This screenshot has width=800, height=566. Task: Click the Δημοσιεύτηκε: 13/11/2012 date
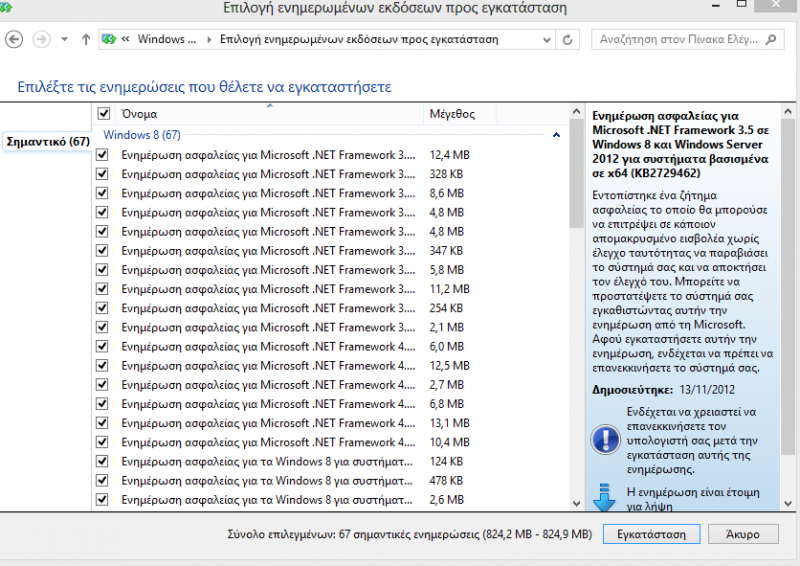click(x=663, y=390)
